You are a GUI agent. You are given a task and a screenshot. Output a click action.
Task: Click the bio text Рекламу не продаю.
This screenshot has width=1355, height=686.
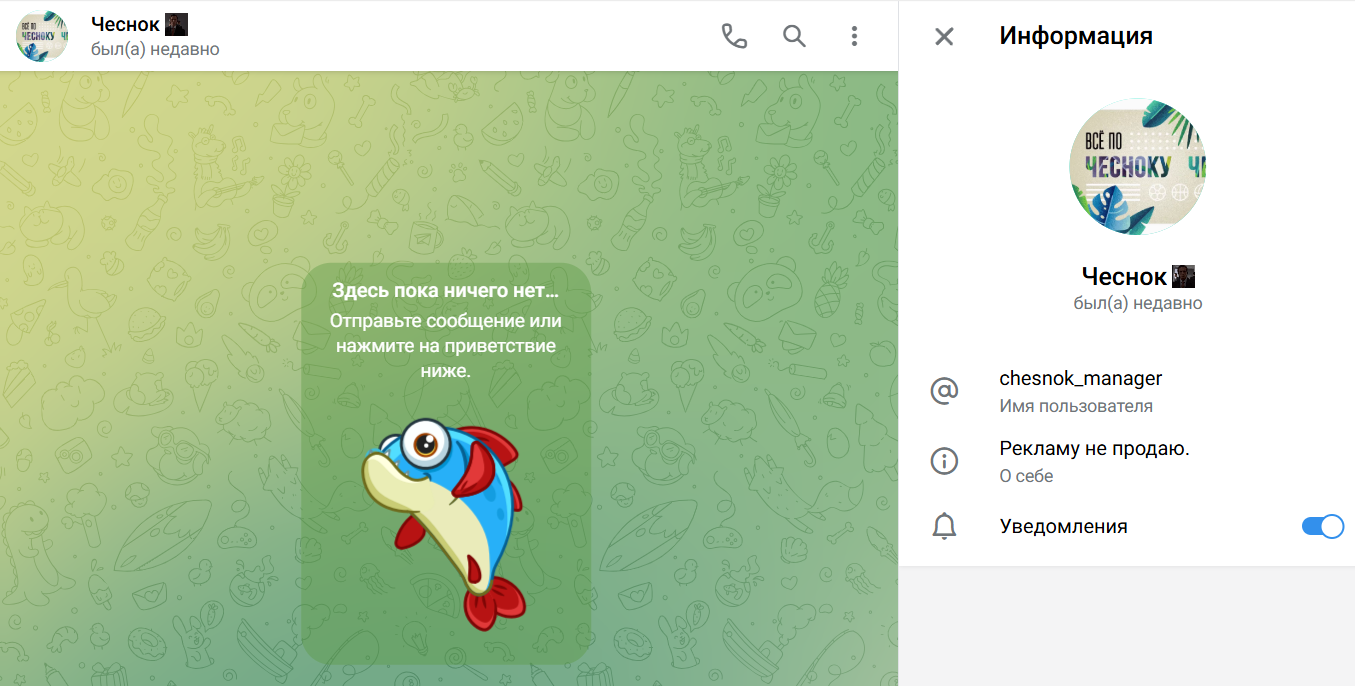click(x=1094, y=448)
